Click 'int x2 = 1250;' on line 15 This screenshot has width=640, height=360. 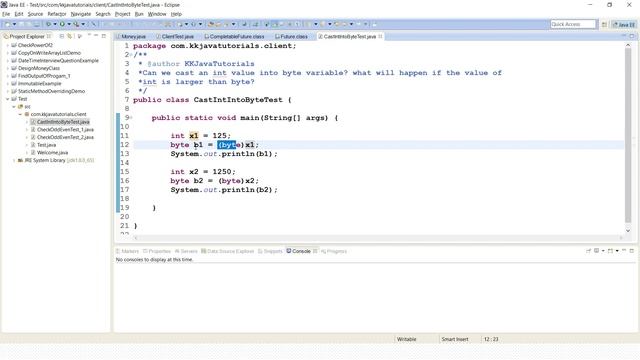203,172
